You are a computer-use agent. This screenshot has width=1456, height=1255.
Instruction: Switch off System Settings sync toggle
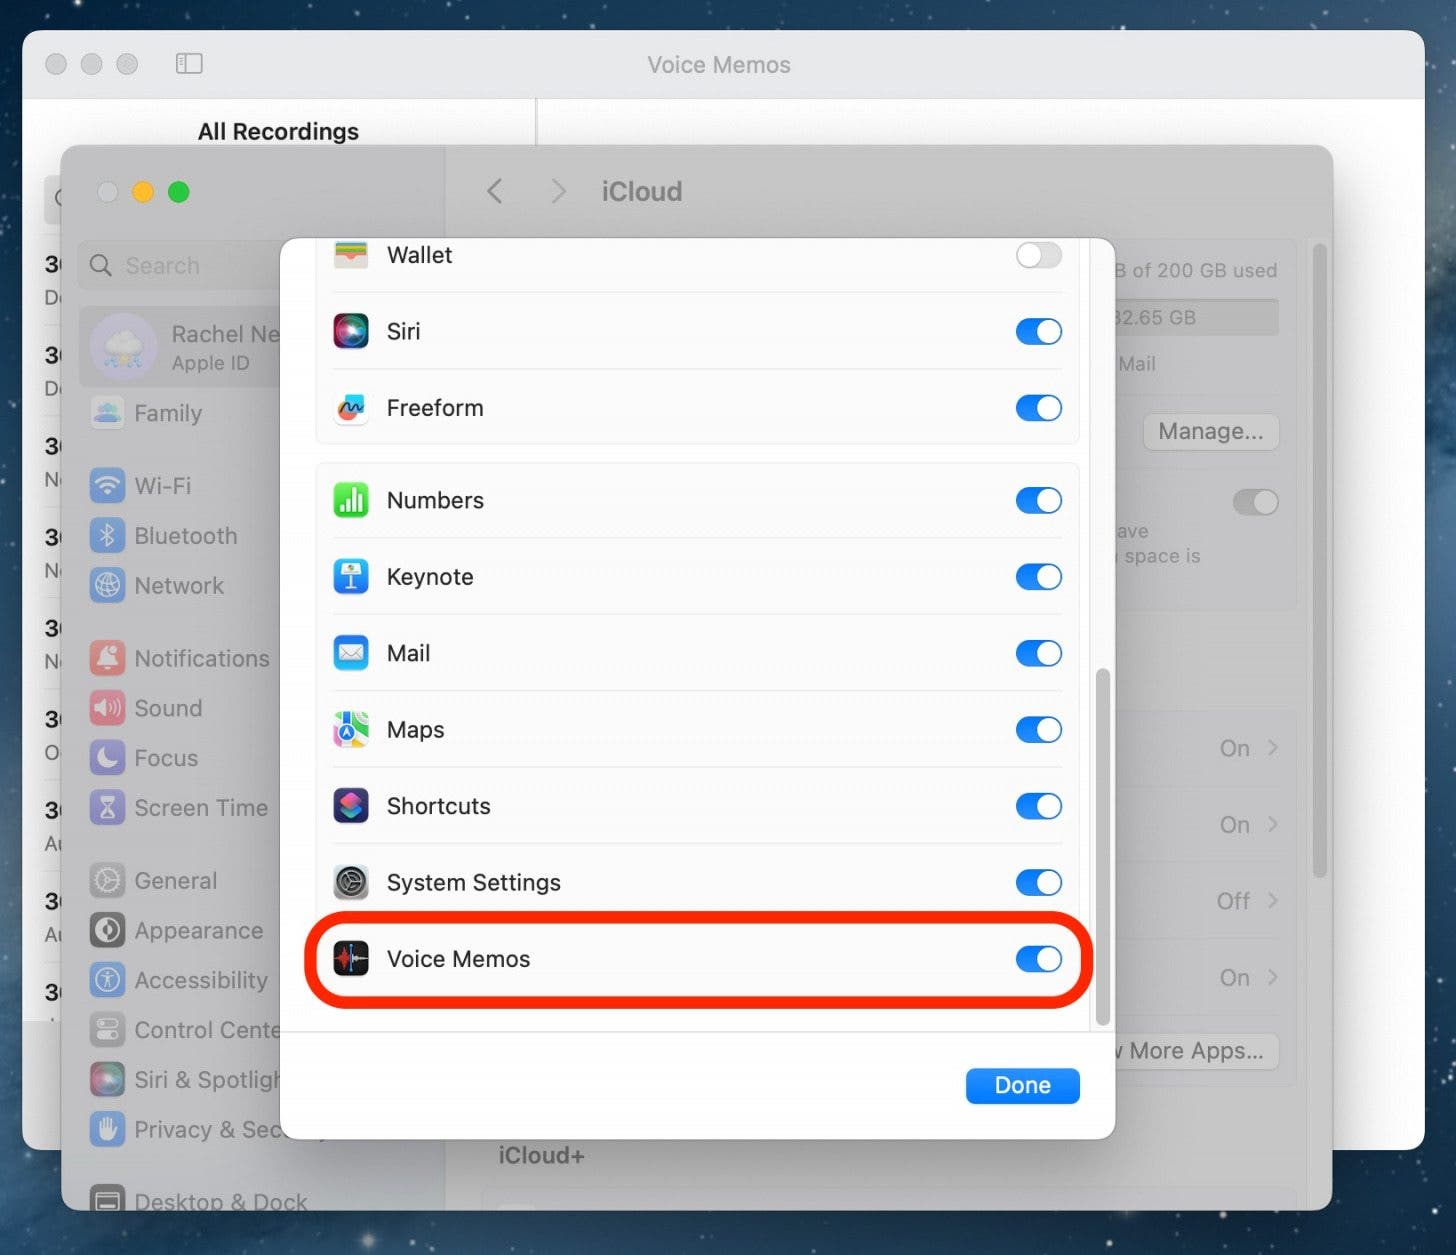1038,882
